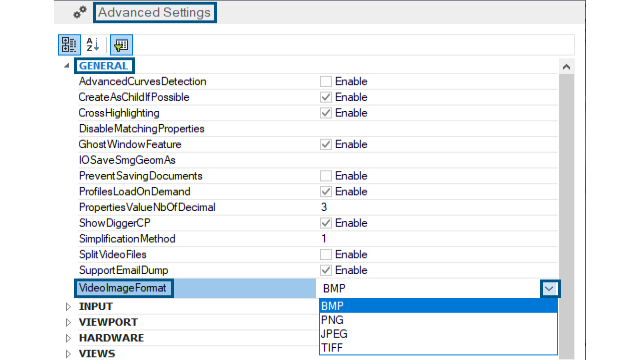Collapse the GENERAL category
Viewport: 640px width, 360px height.
[x=67, y=66]
